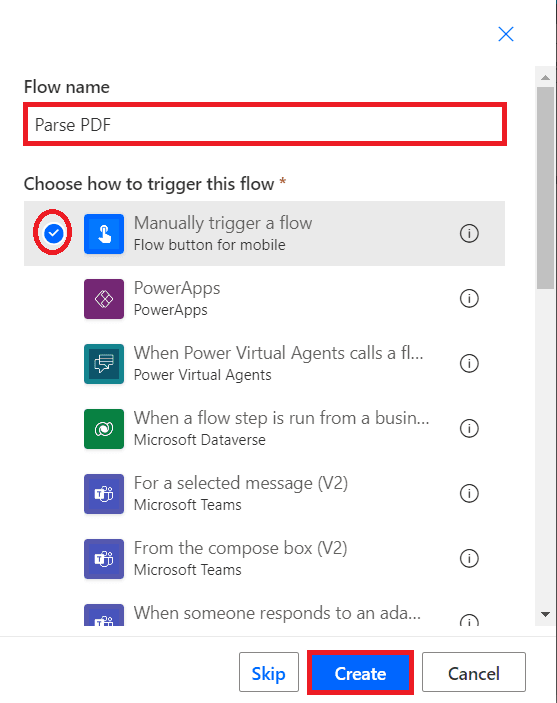Image resolution: width=557 pixels, height=703 pixels.
Task: Open info for the Microsoft Dataverse trigger
Action: 469,429
